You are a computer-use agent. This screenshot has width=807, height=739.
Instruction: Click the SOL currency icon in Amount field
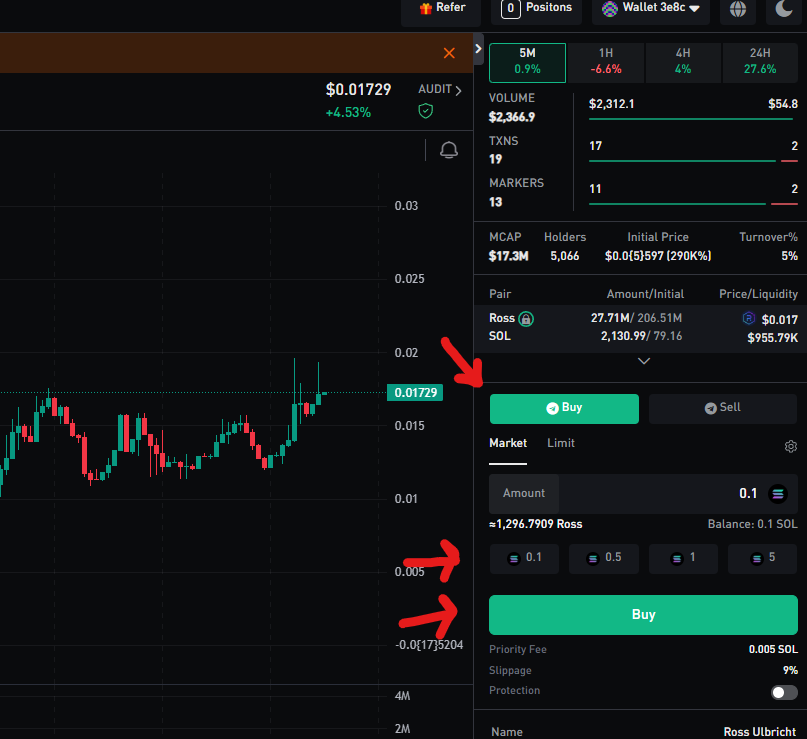[x=778, y=493]
